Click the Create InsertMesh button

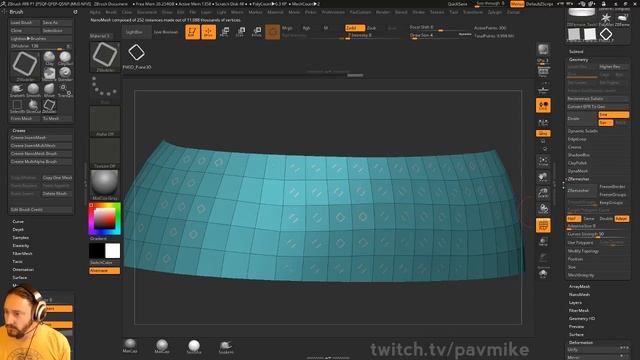tap(41, 138)
